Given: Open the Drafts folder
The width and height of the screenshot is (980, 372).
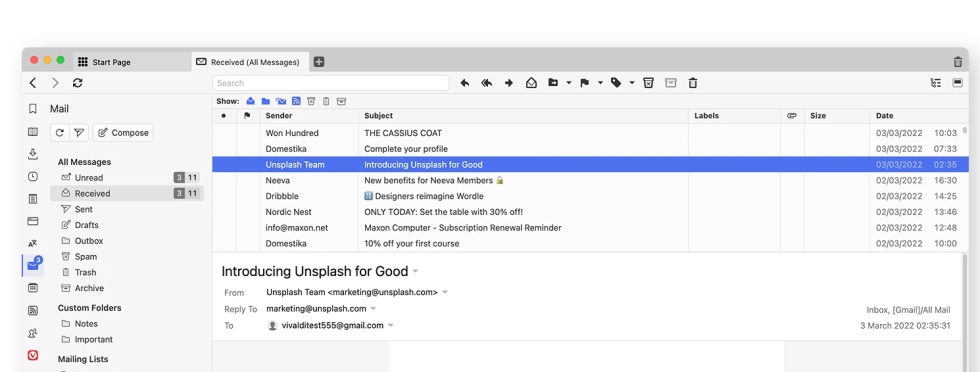Looking at the screenshot, I should click(x=126, y=225).
